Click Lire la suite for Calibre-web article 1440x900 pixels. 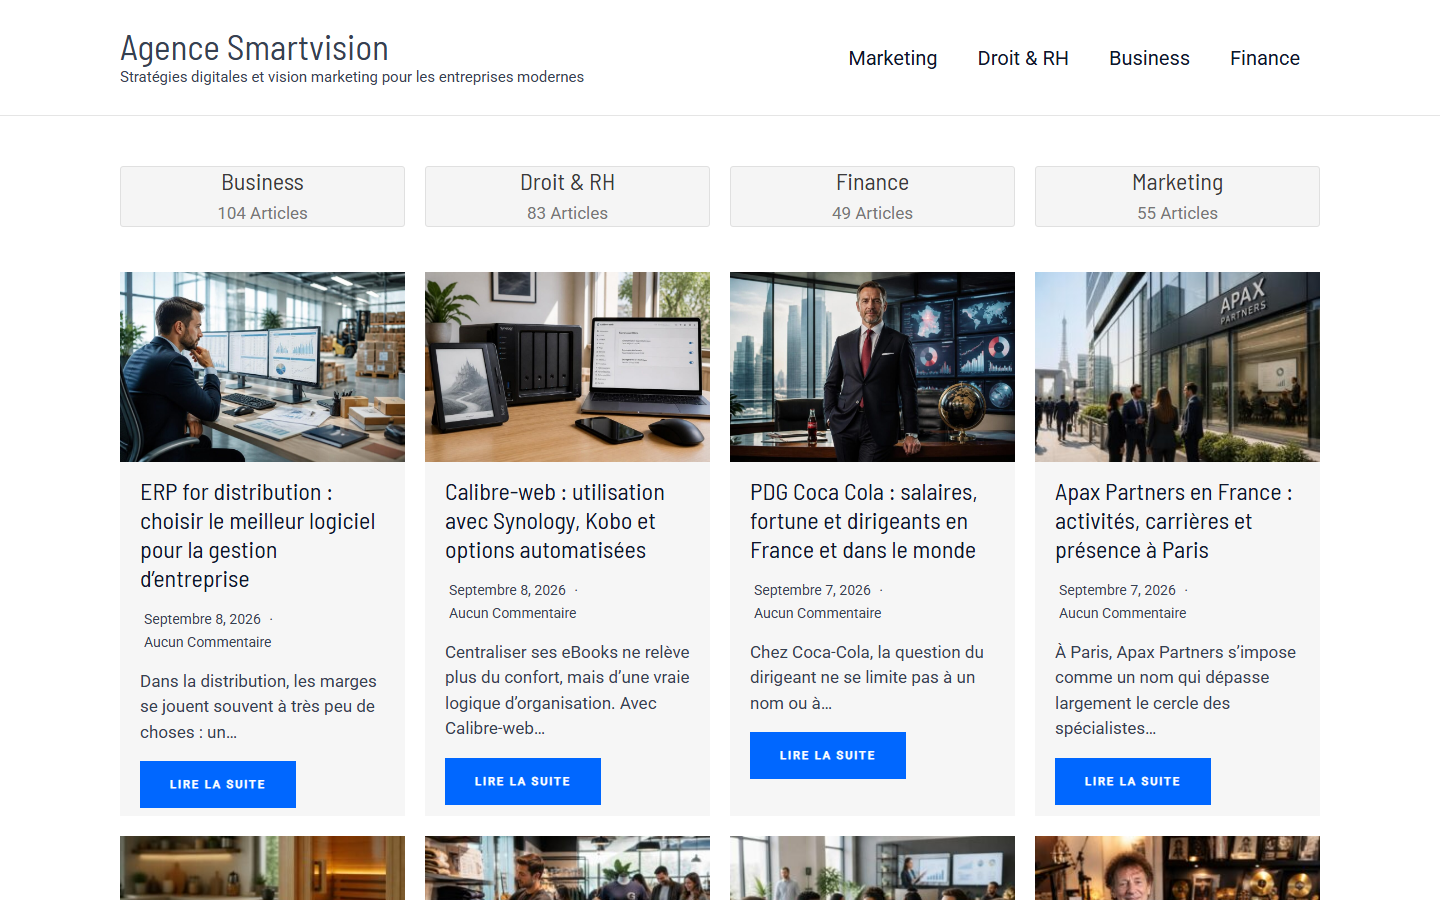(x=523, y=781)
